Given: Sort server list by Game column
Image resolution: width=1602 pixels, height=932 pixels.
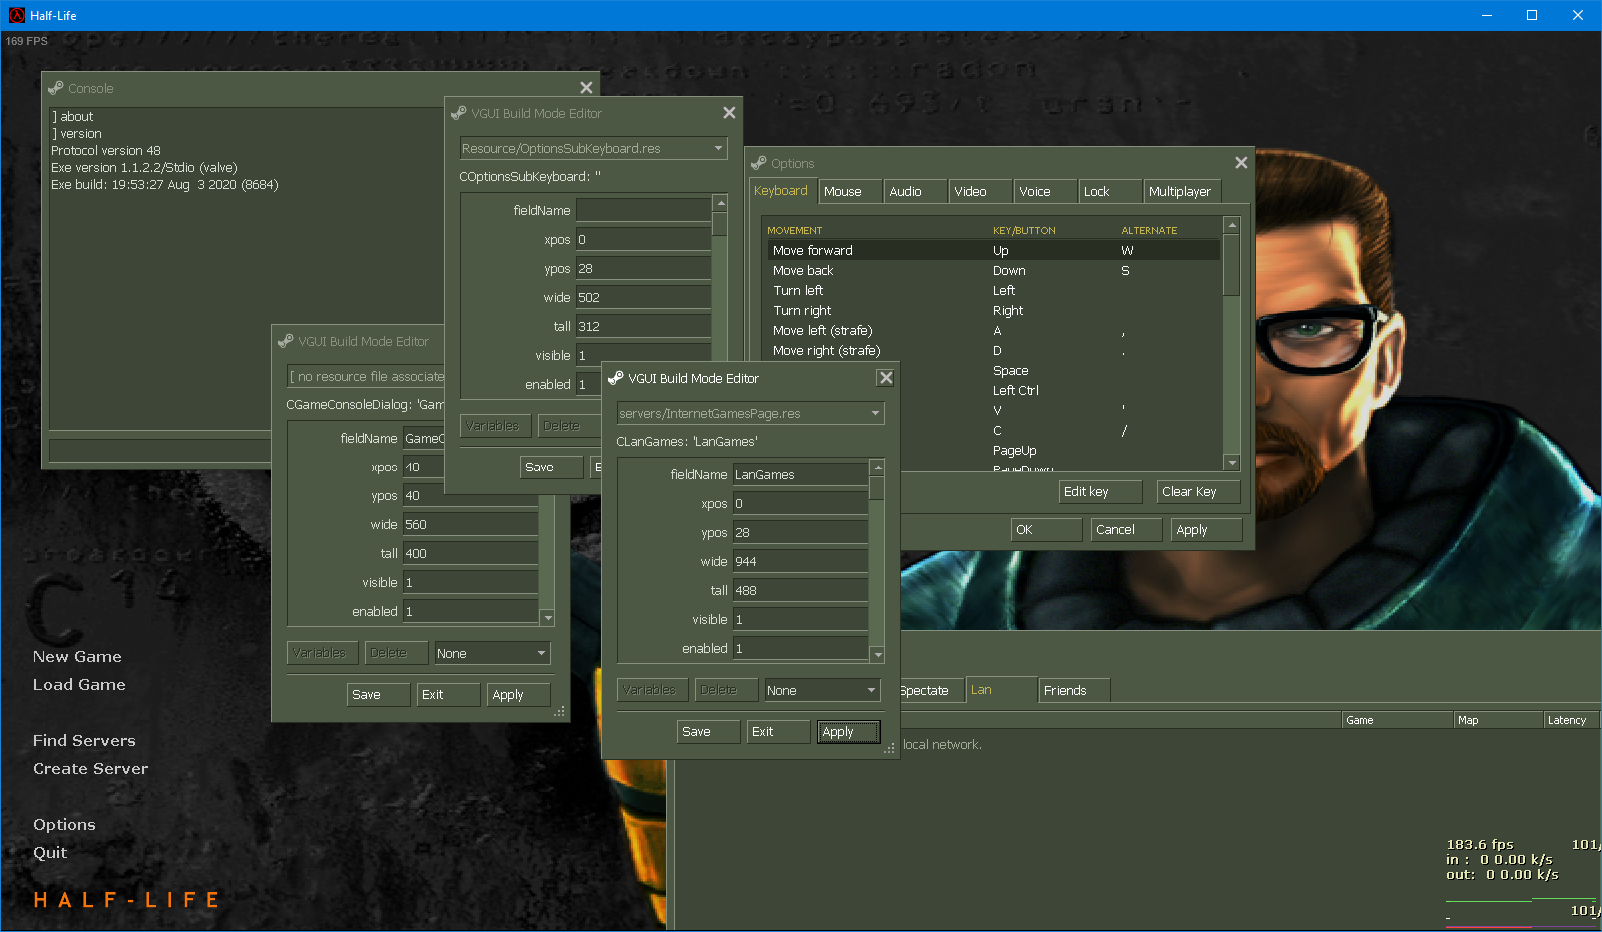Looking at the screenshot, I should 1397,720.
